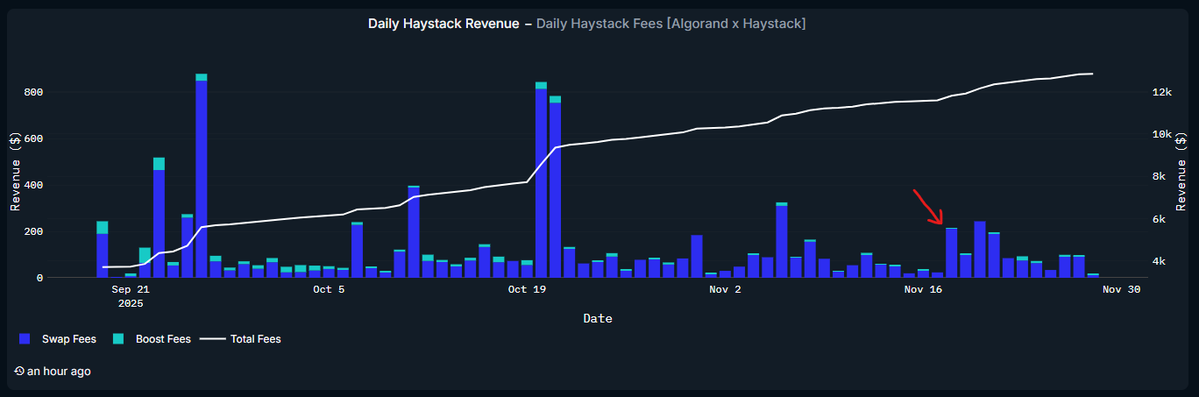Click the 'Nov 16' date tick label
1199x397 pixels.
point(923,289)
